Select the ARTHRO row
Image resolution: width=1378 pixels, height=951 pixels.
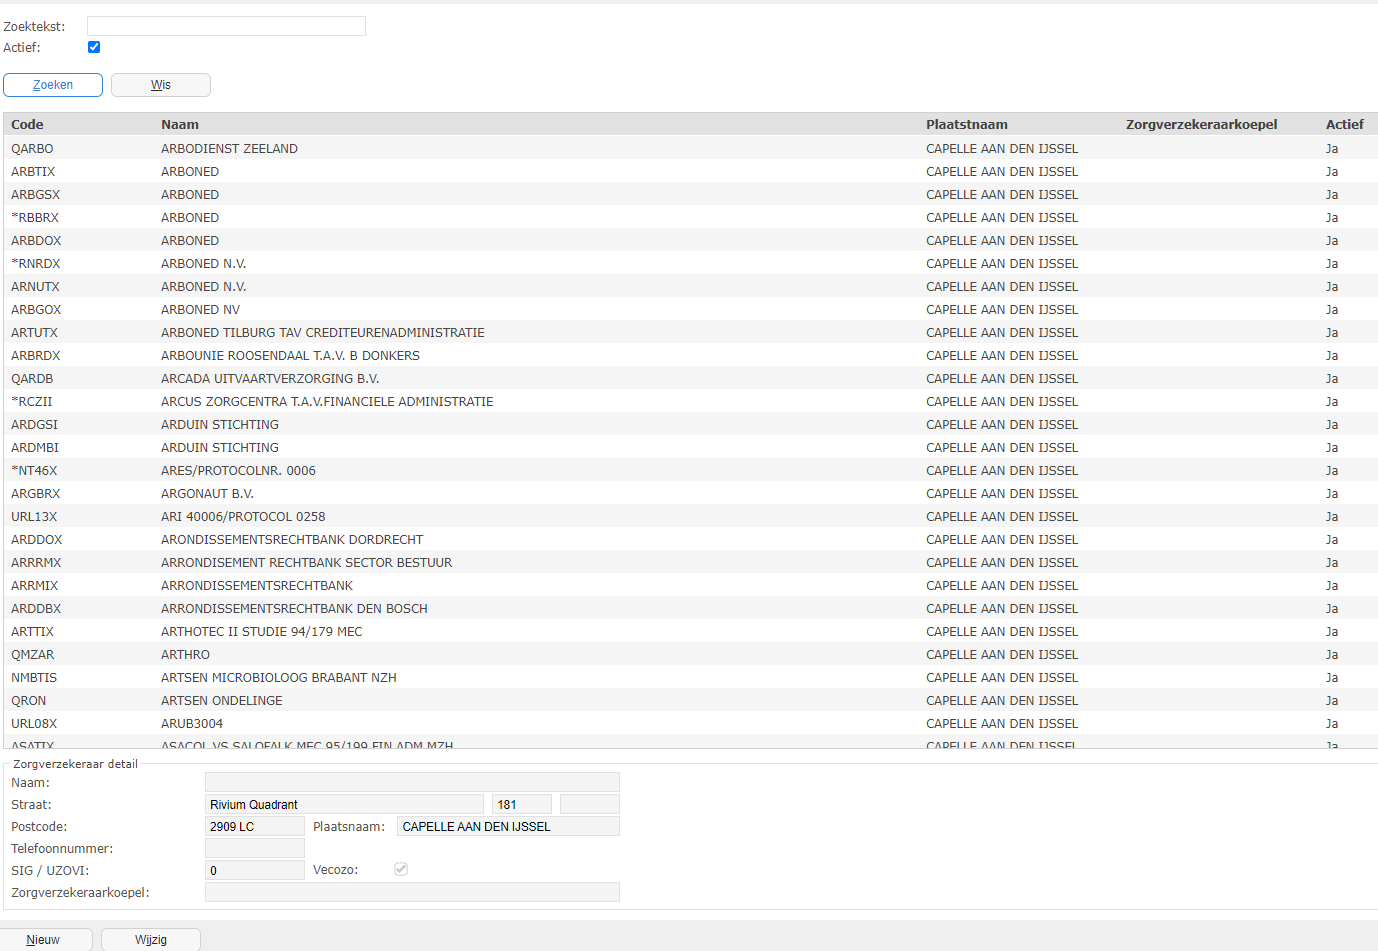tap(690, 654)
